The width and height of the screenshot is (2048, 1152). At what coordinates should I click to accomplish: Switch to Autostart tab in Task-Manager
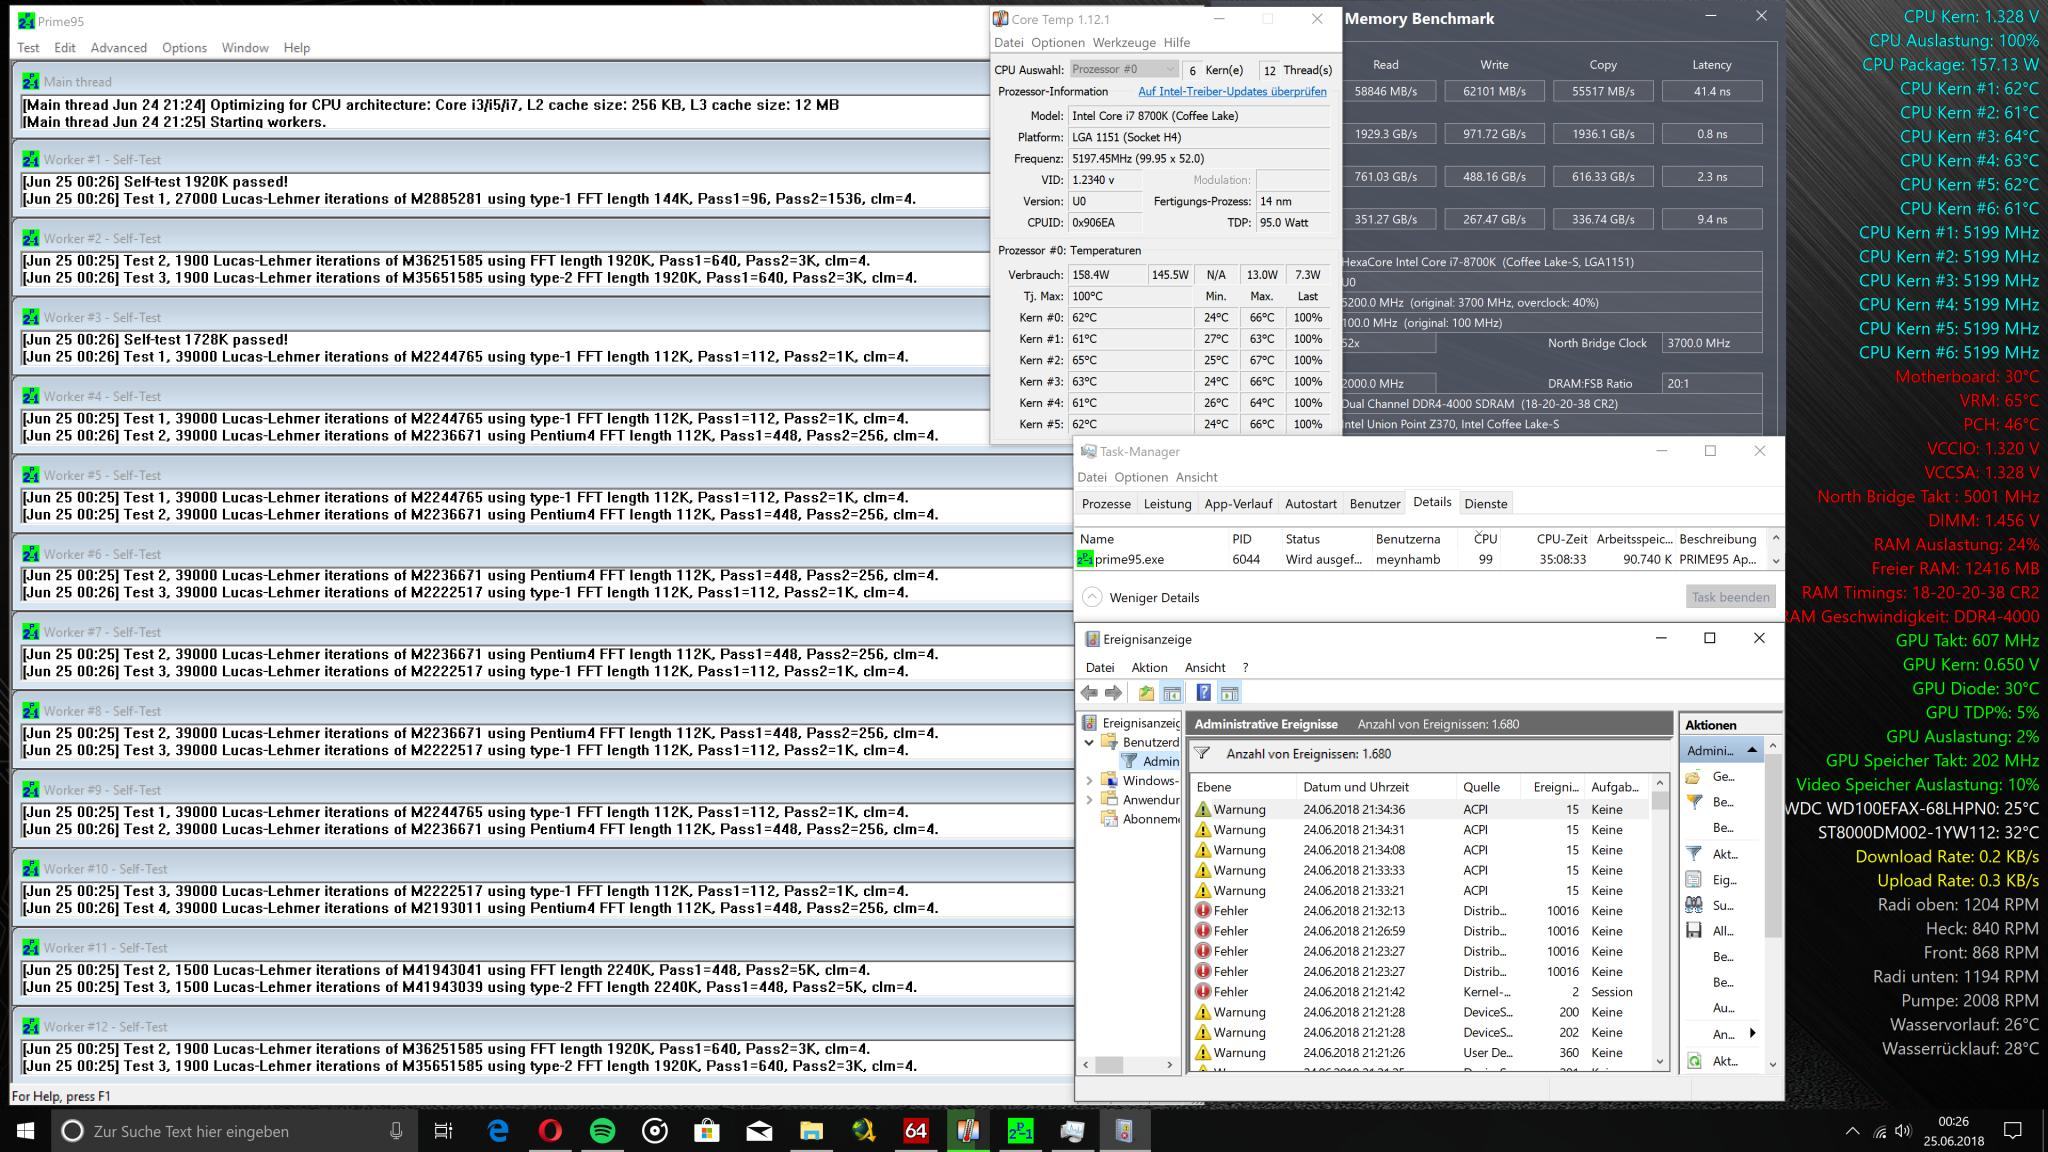point(1310,503)
